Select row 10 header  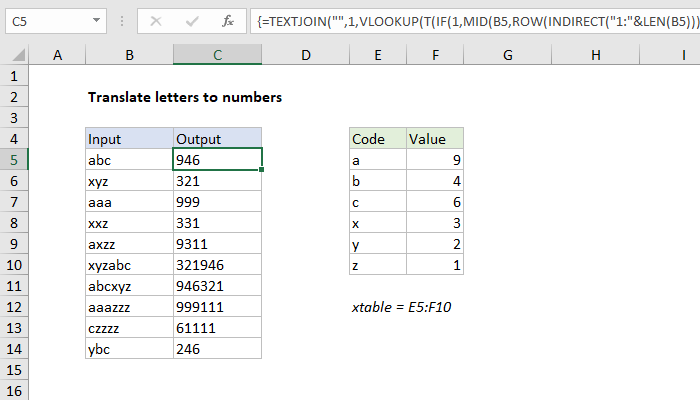[x=14, y=265]
